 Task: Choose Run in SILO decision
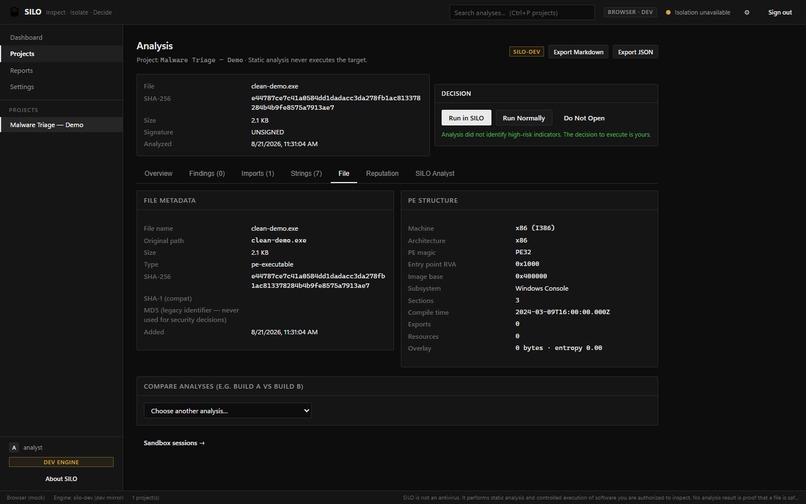[x=466, y=118]
